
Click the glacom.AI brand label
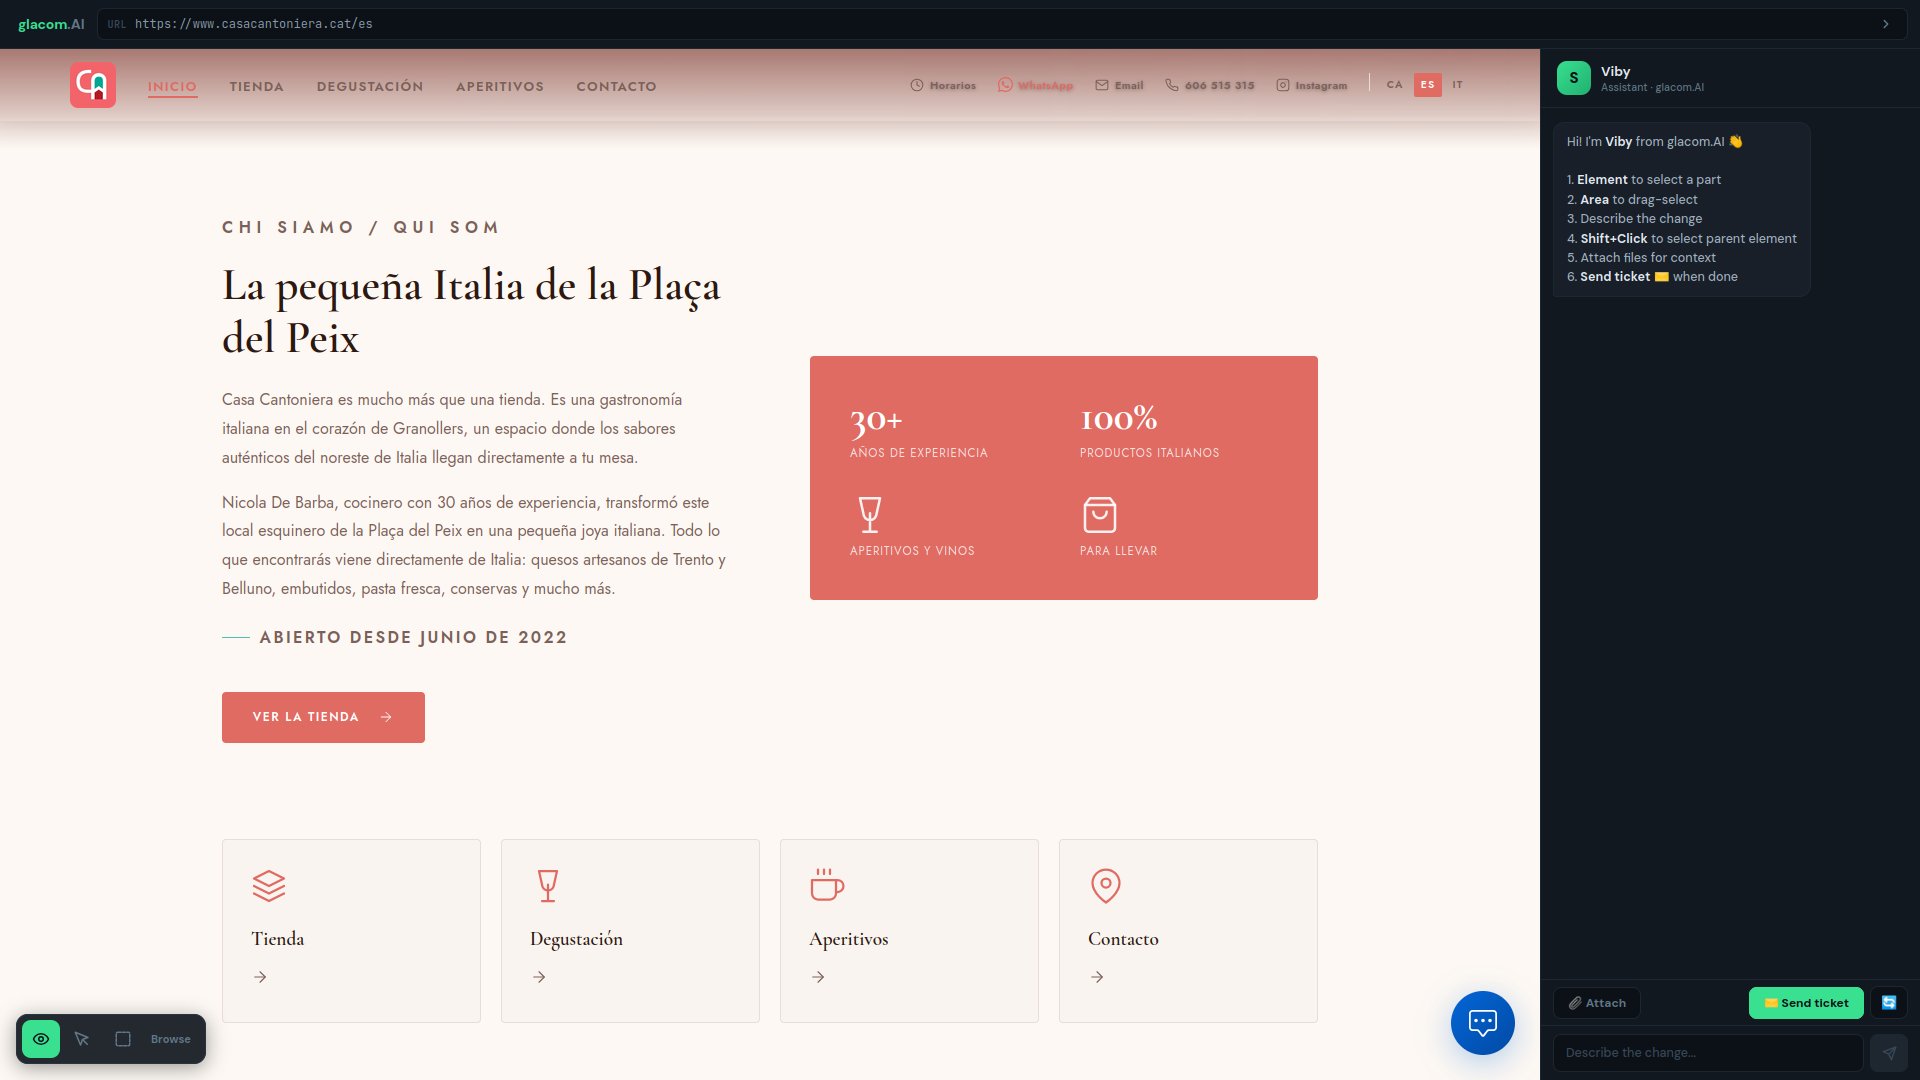pyautogui.click(x=51, y=24)
